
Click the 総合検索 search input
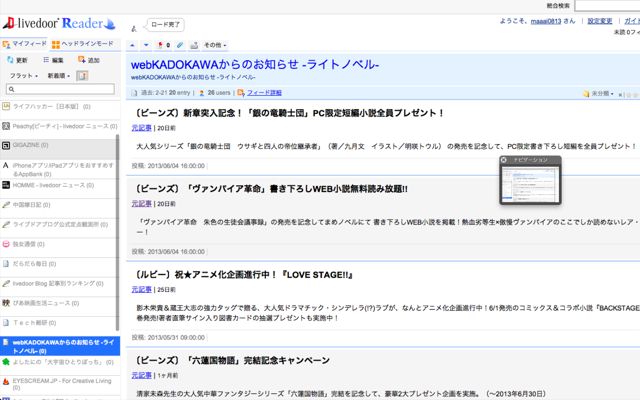(x=607, y=6)
